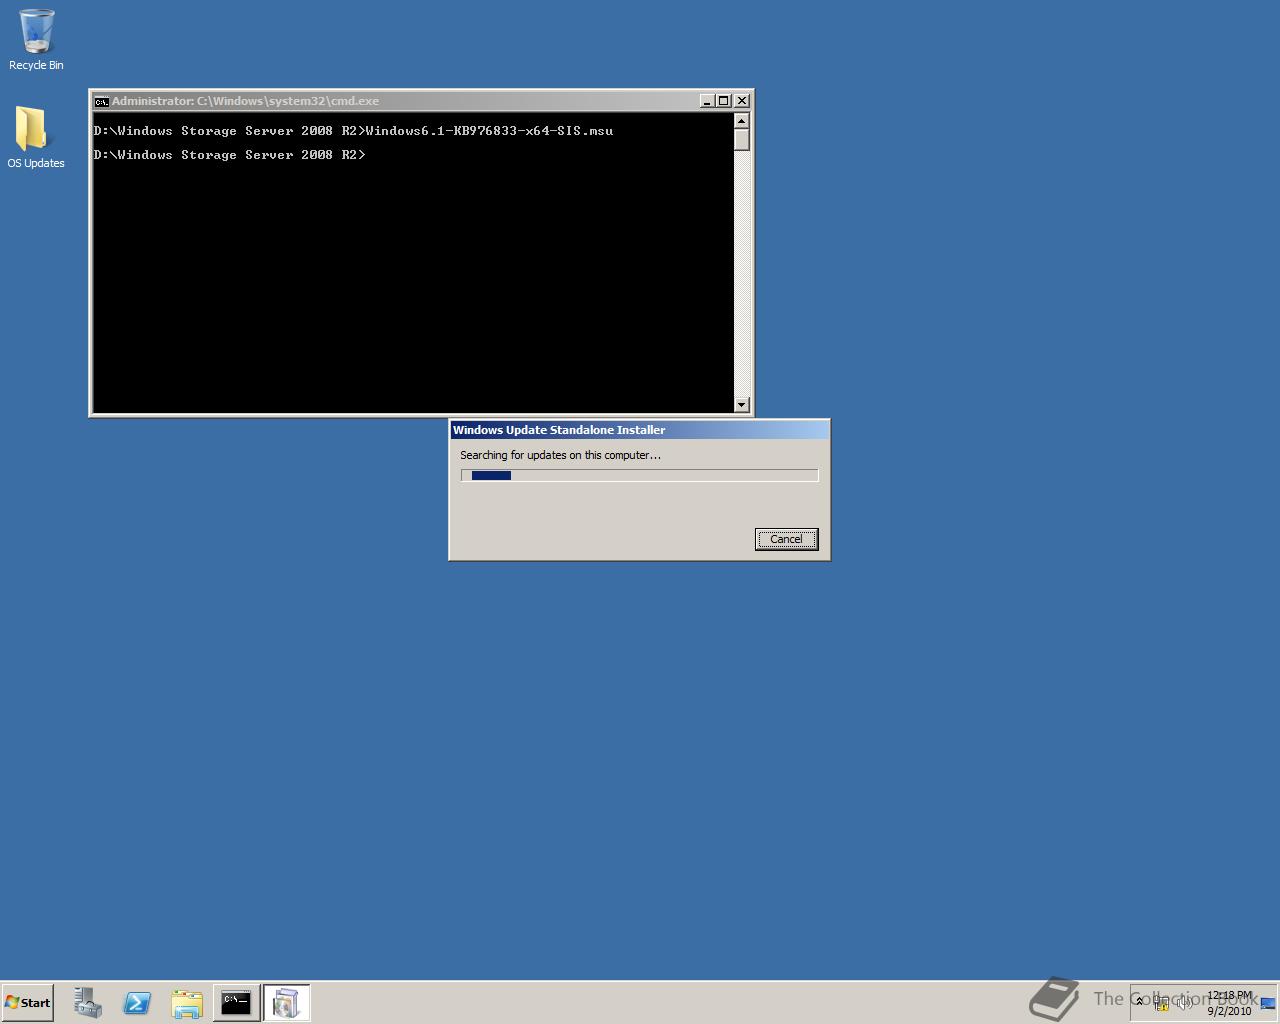
Task: Open Windows Explorer from the taskbar
Action: (x=187, y=1002)
